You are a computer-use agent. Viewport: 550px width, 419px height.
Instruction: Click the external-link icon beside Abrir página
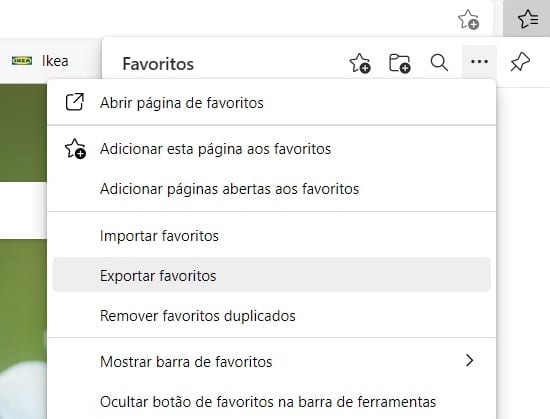pos(75,102)
